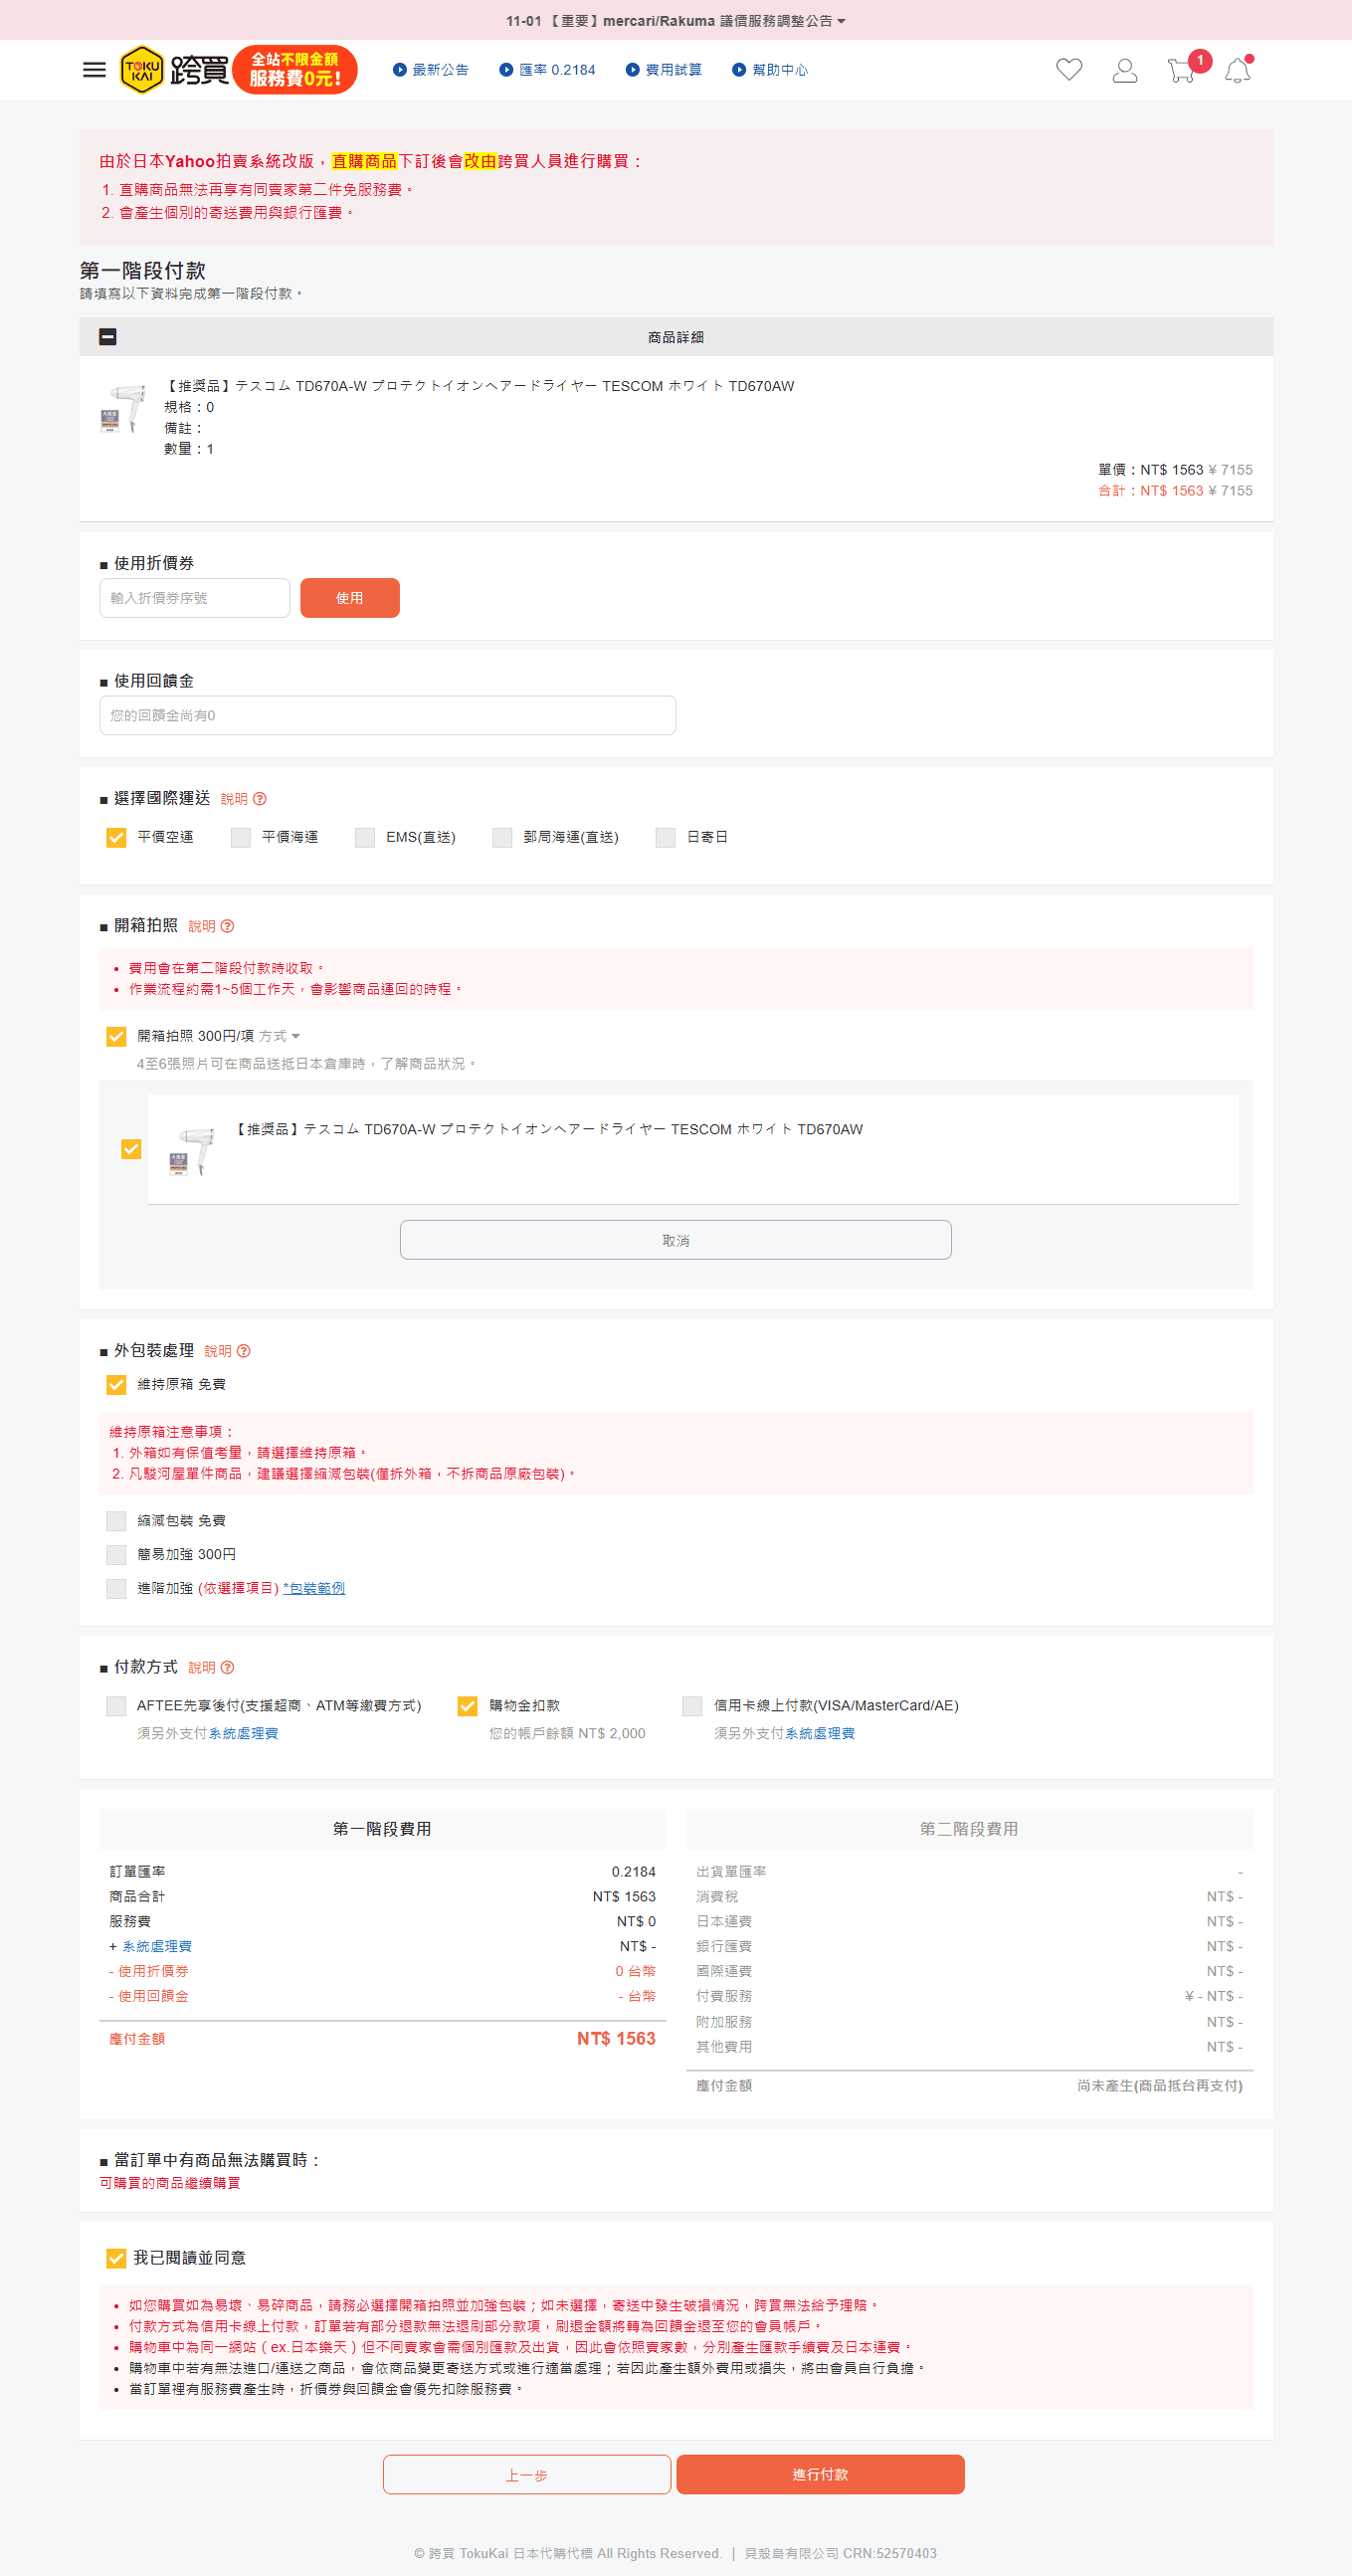The height and width of the screenshot is (2576, 1352).
Task: Click the question icon beside 付款方式 說明
Action: point(228,1667)
